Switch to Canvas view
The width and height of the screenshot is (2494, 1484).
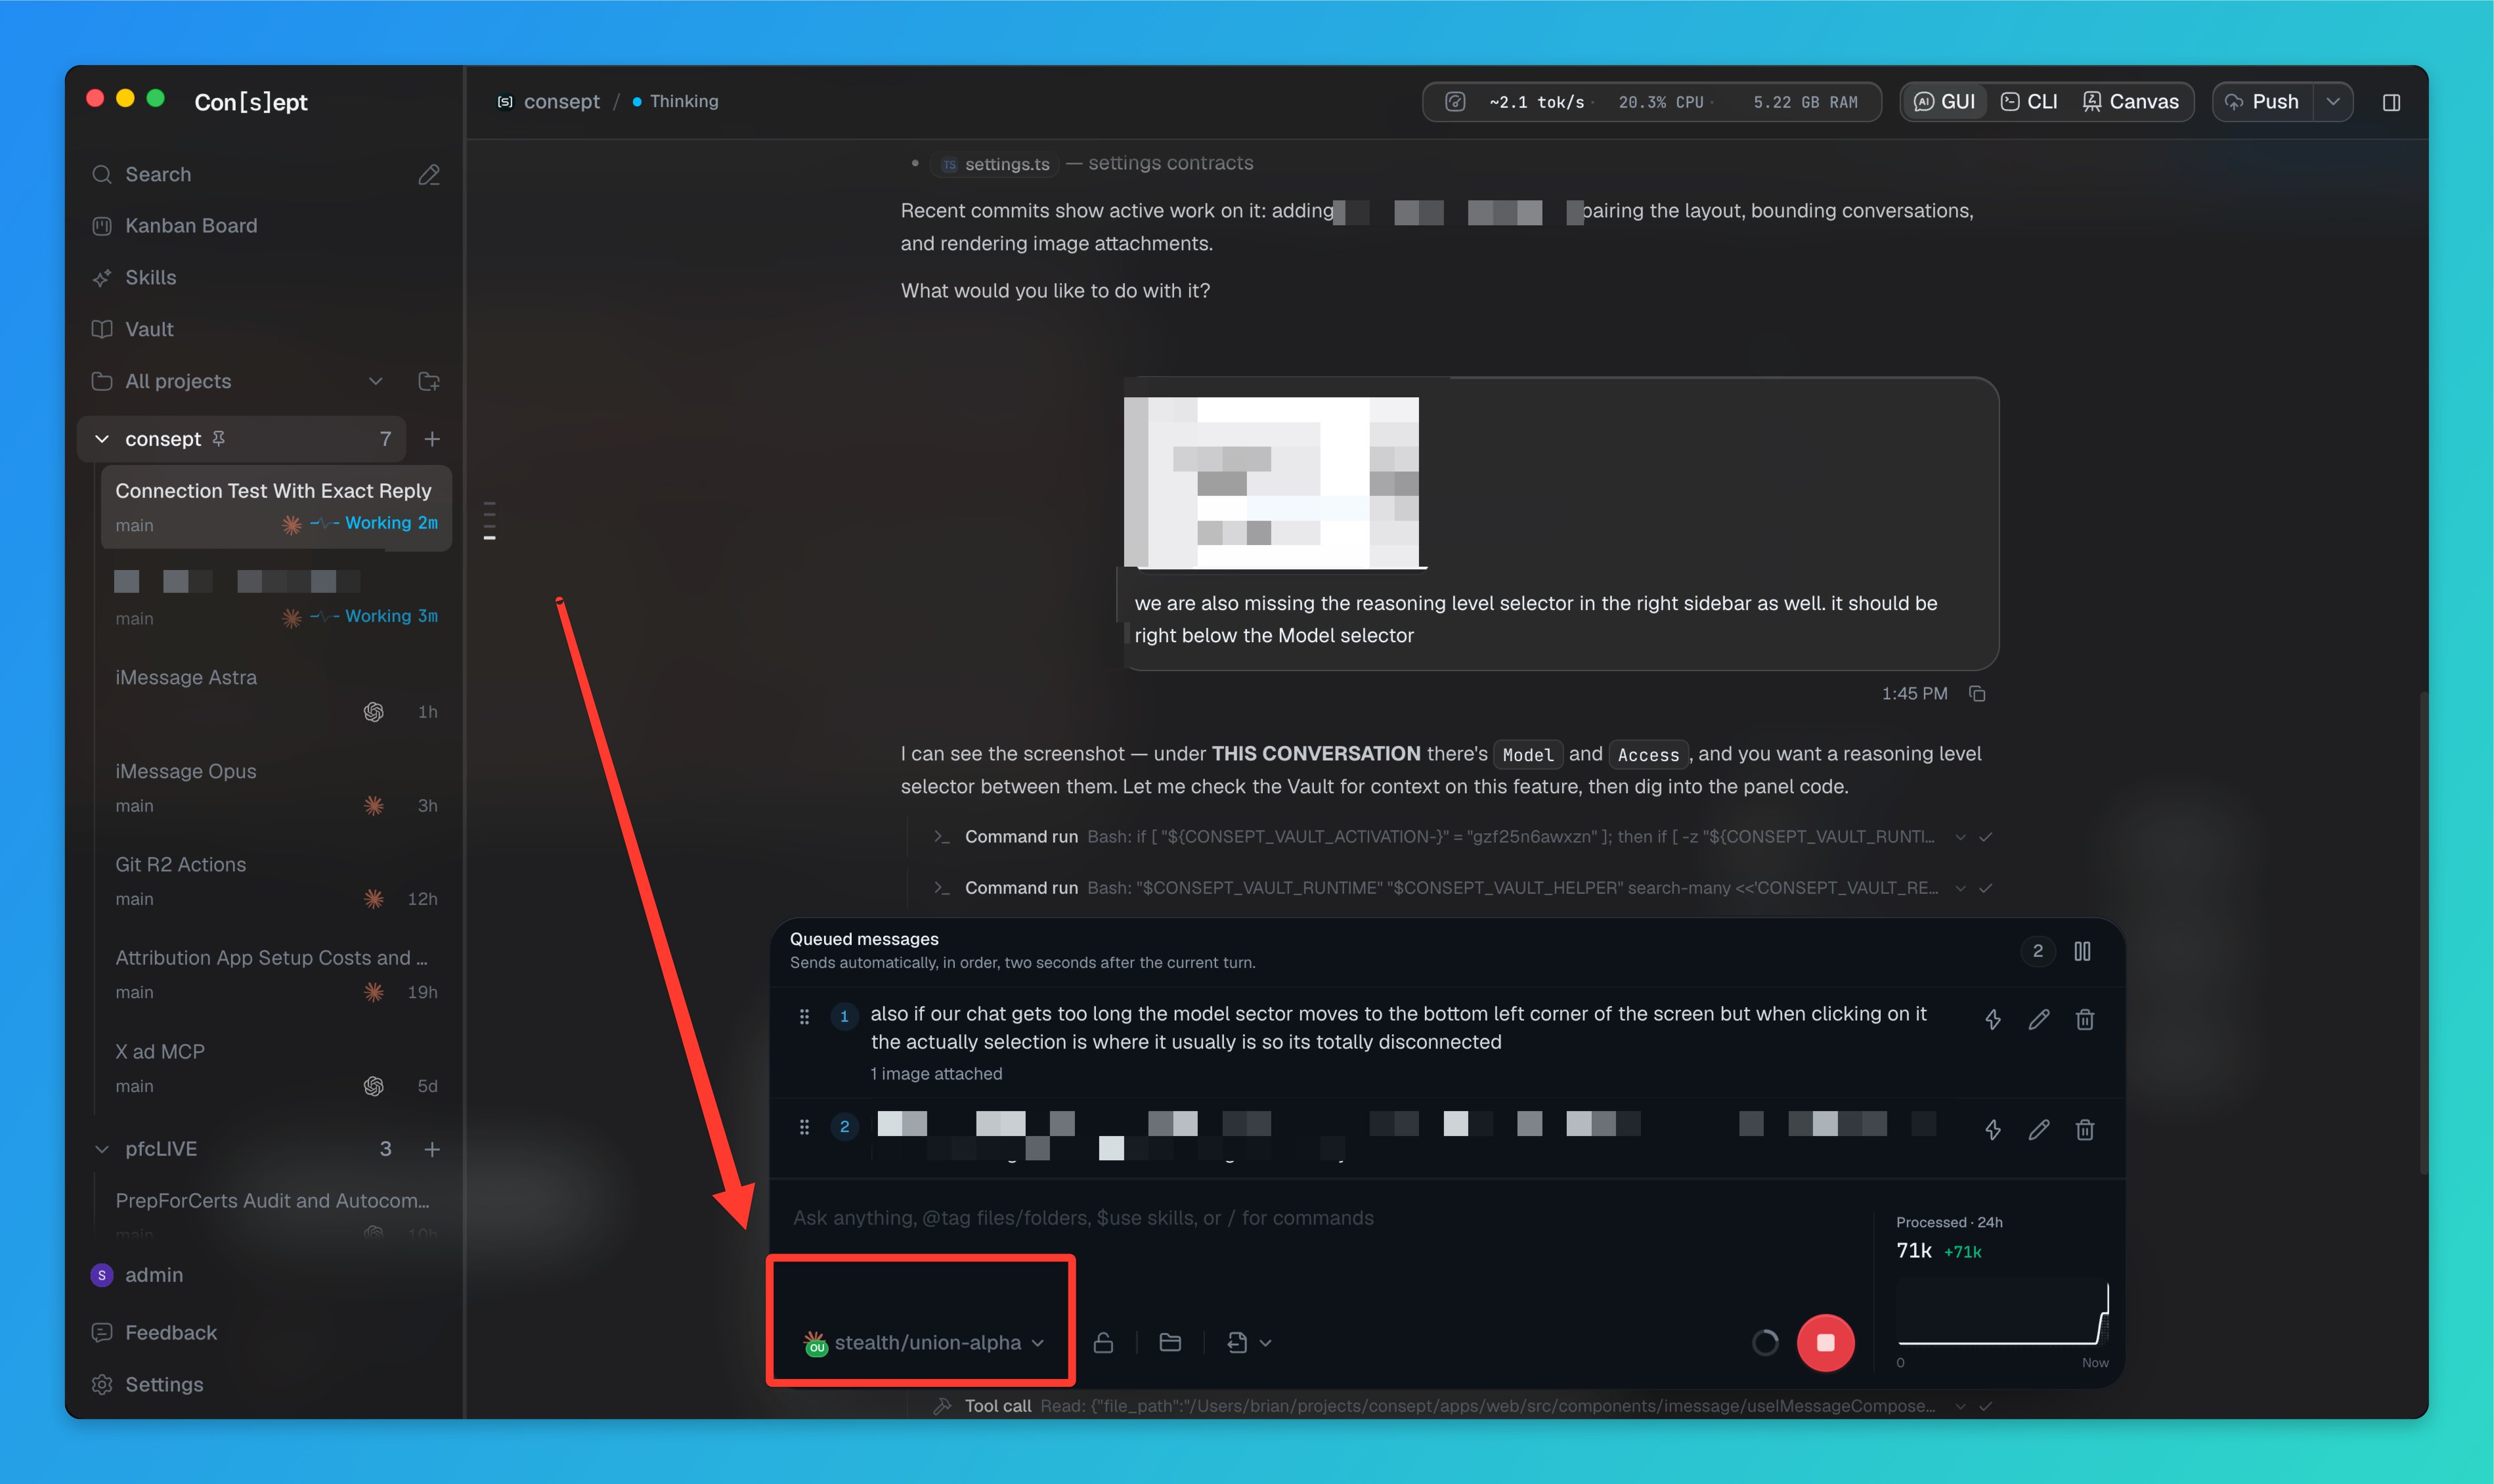[2130, 102]
